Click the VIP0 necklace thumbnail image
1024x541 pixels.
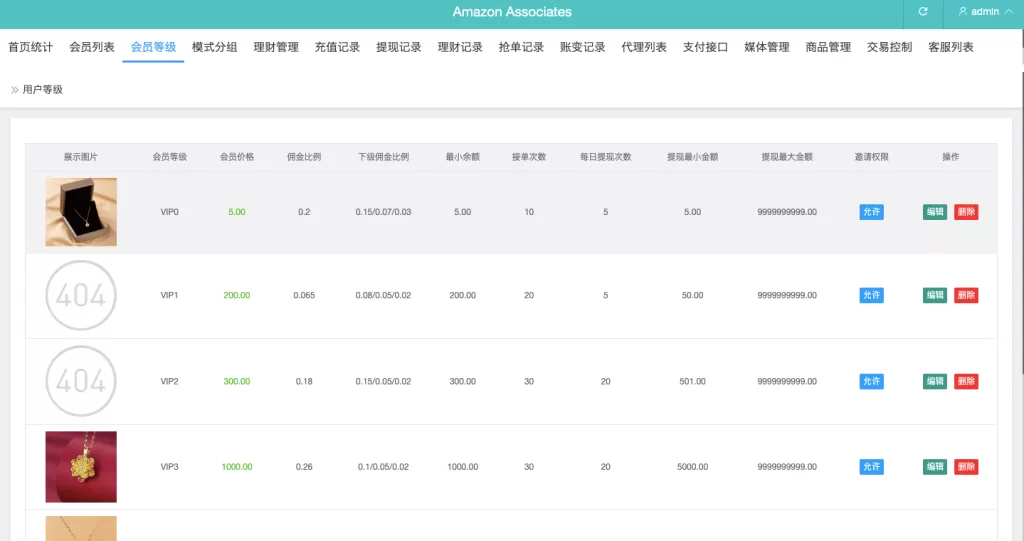tap(81, 212)
